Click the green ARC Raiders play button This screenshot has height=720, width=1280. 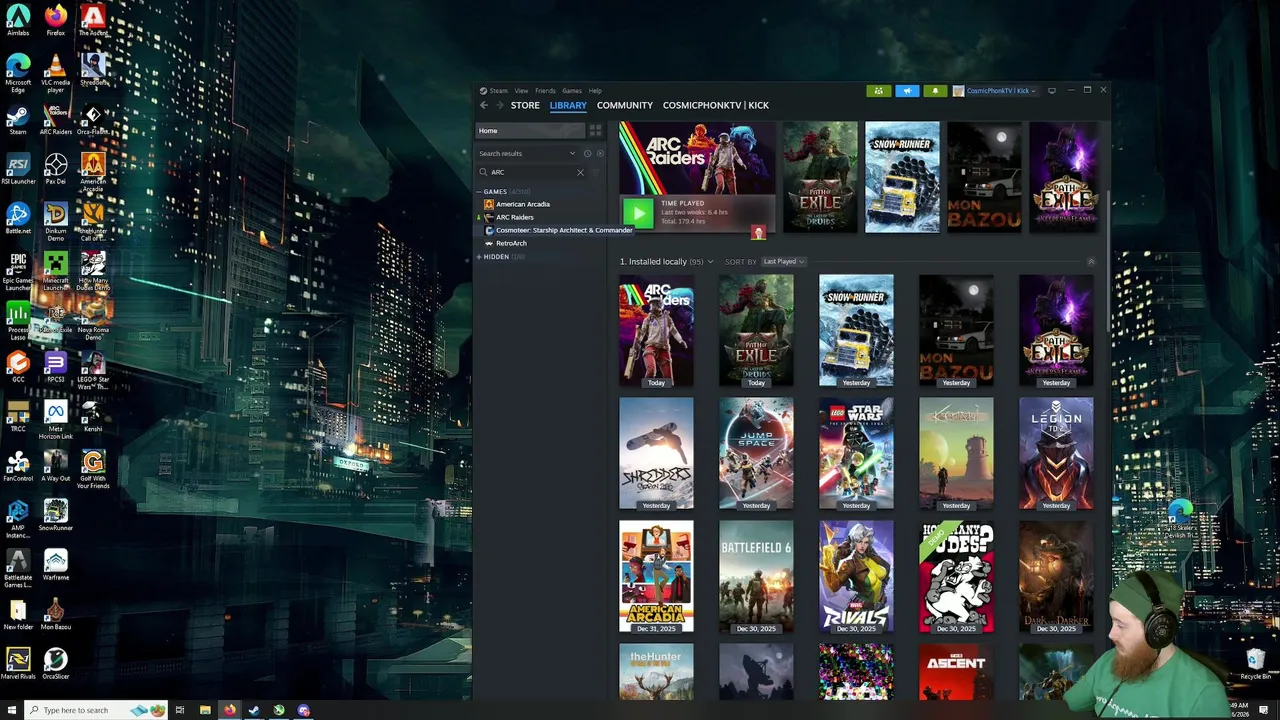tap(638, 212)
